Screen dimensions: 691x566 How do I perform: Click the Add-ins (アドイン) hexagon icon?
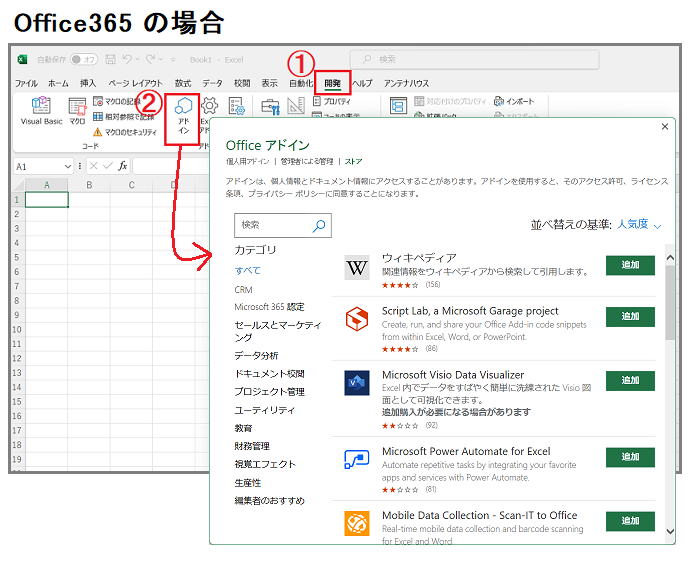183,106
